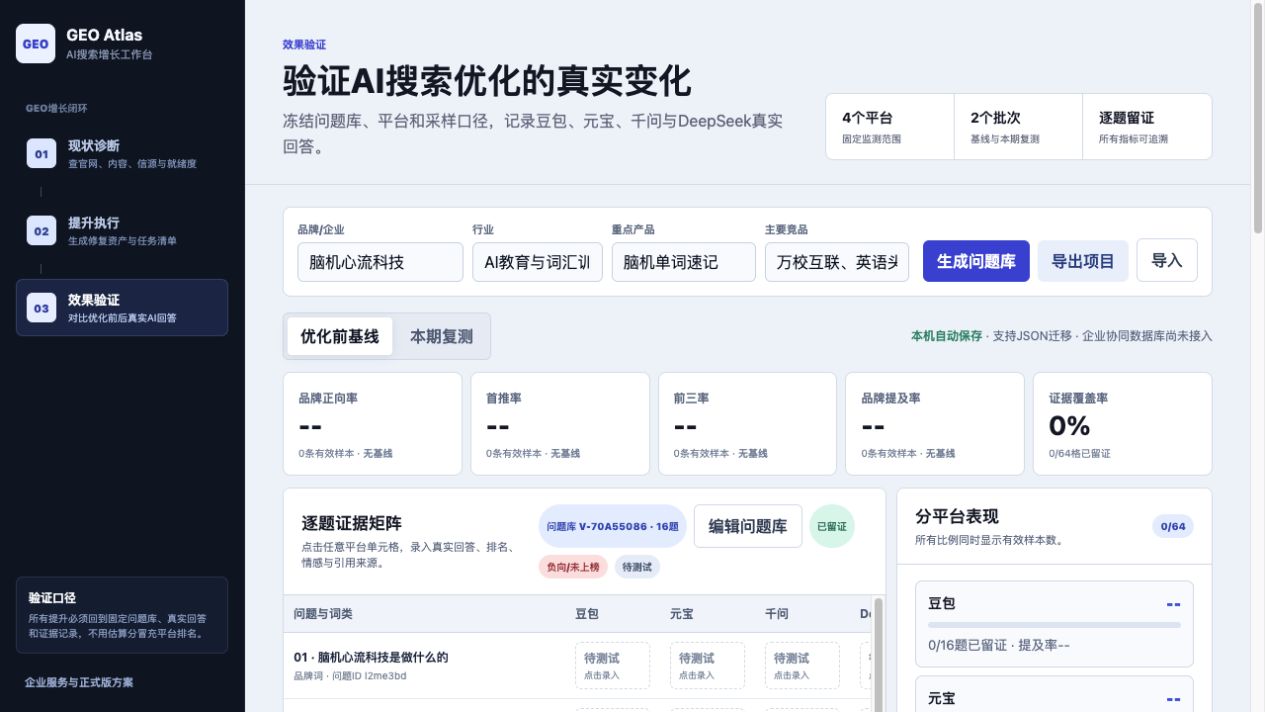Click the 导入 button
Viewport: 1265px width, 712px height.
point(1167,261)
